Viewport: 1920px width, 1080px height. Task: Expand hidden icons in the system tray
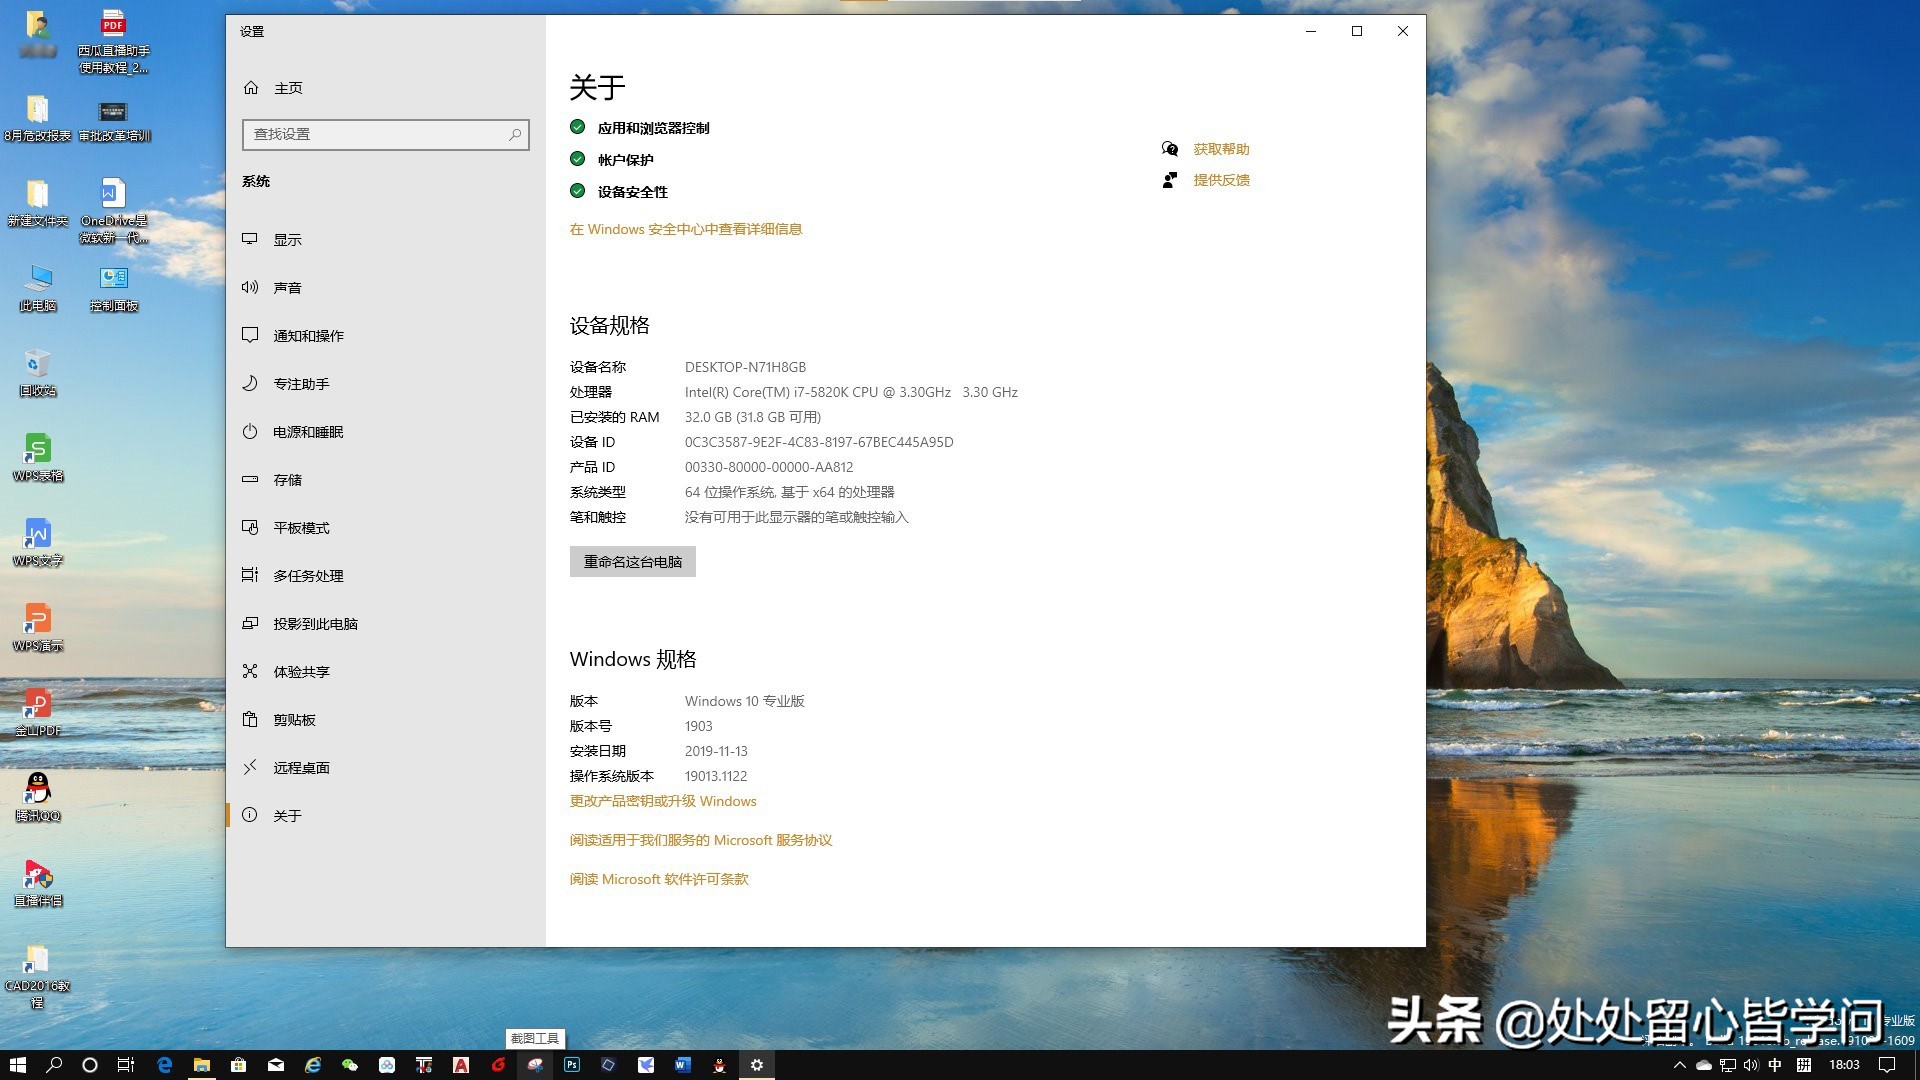pos(1680,1065)
